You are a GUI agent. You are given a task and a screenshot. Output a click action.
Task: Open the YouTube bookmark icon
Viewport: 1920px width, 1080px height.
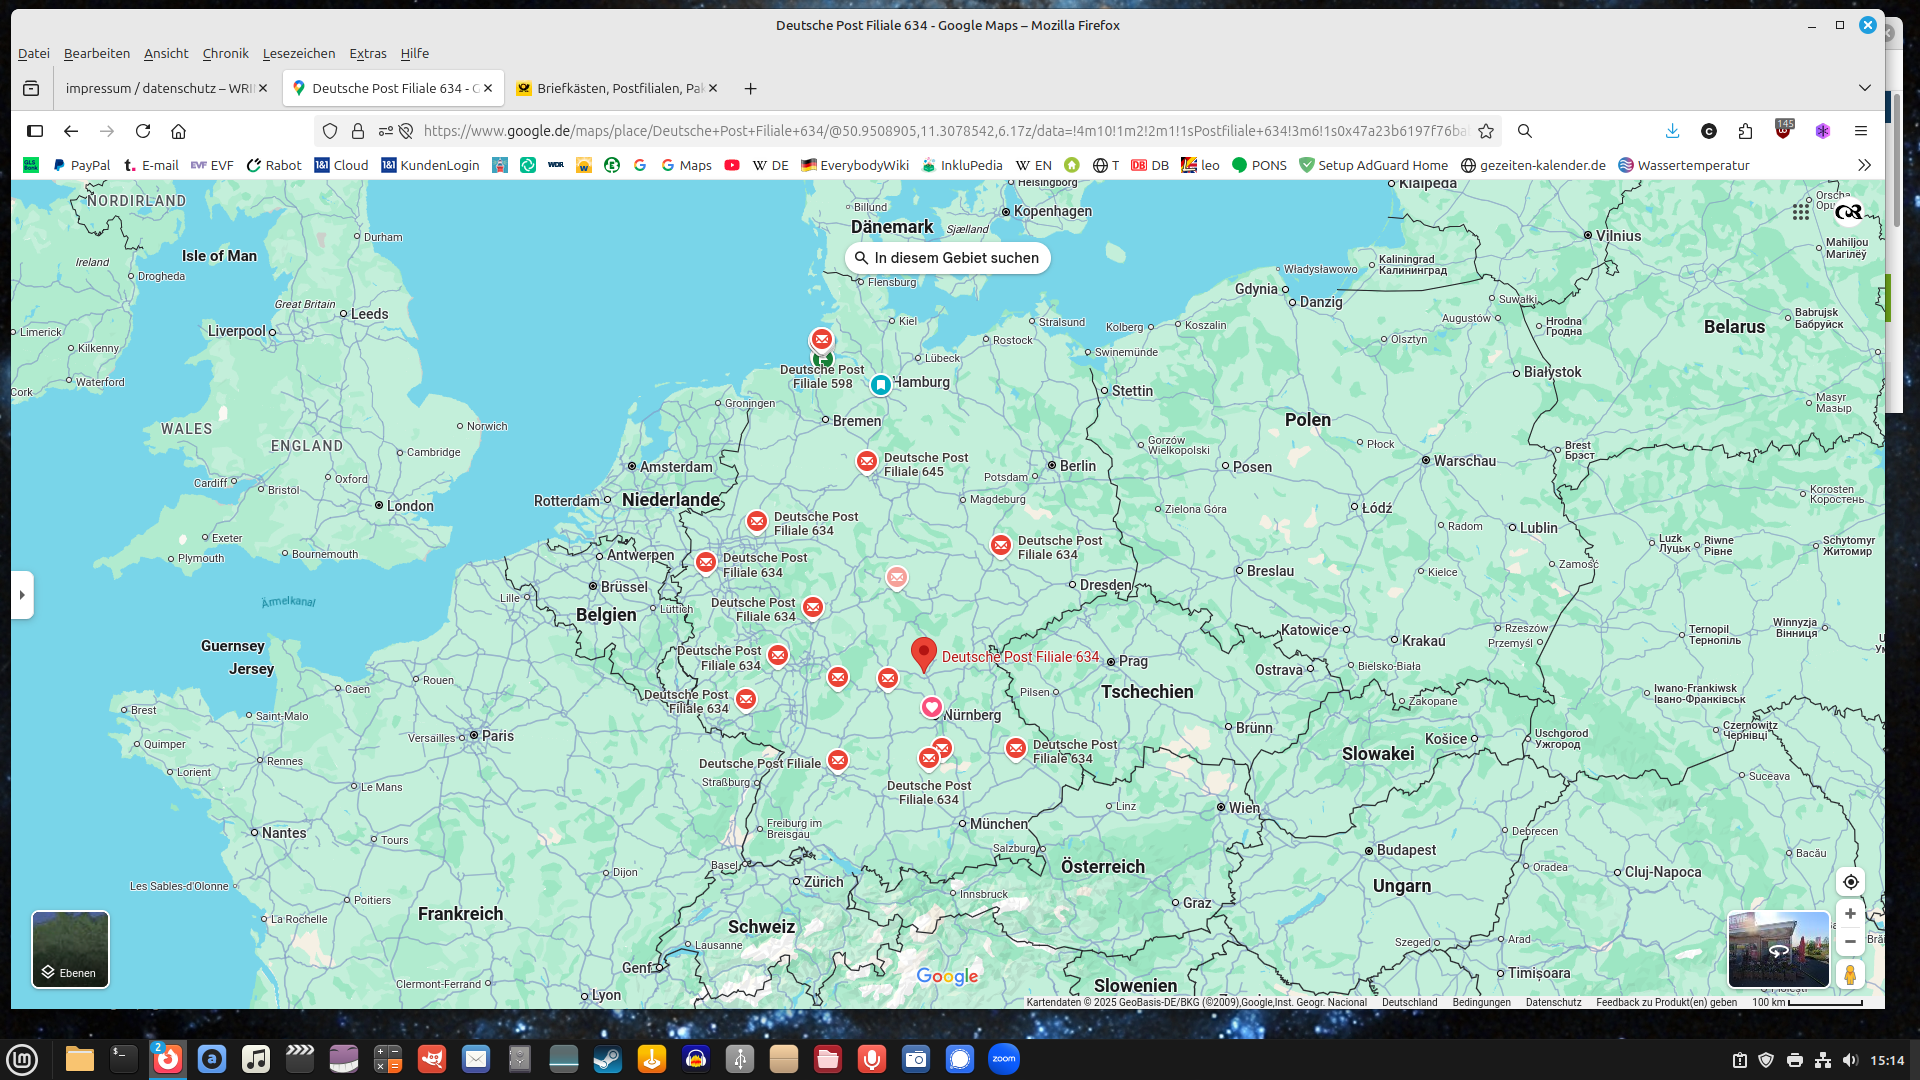(732, 165)
